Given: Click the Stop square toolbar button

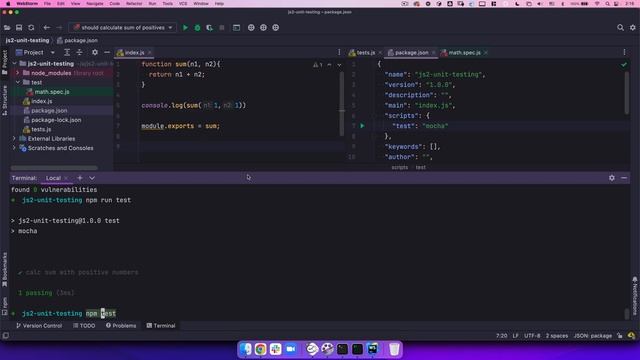Looking at the screenshot, I should 222,28.
